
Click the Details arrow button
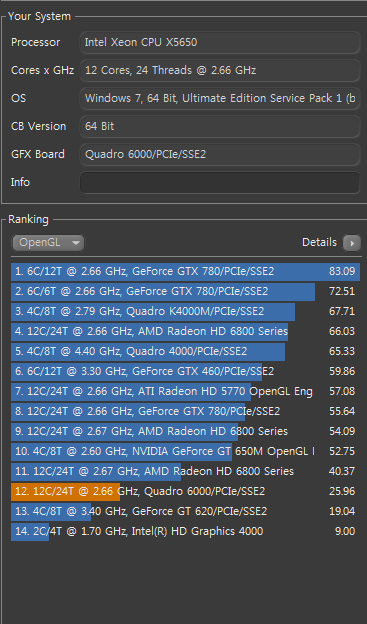point(351,243)
